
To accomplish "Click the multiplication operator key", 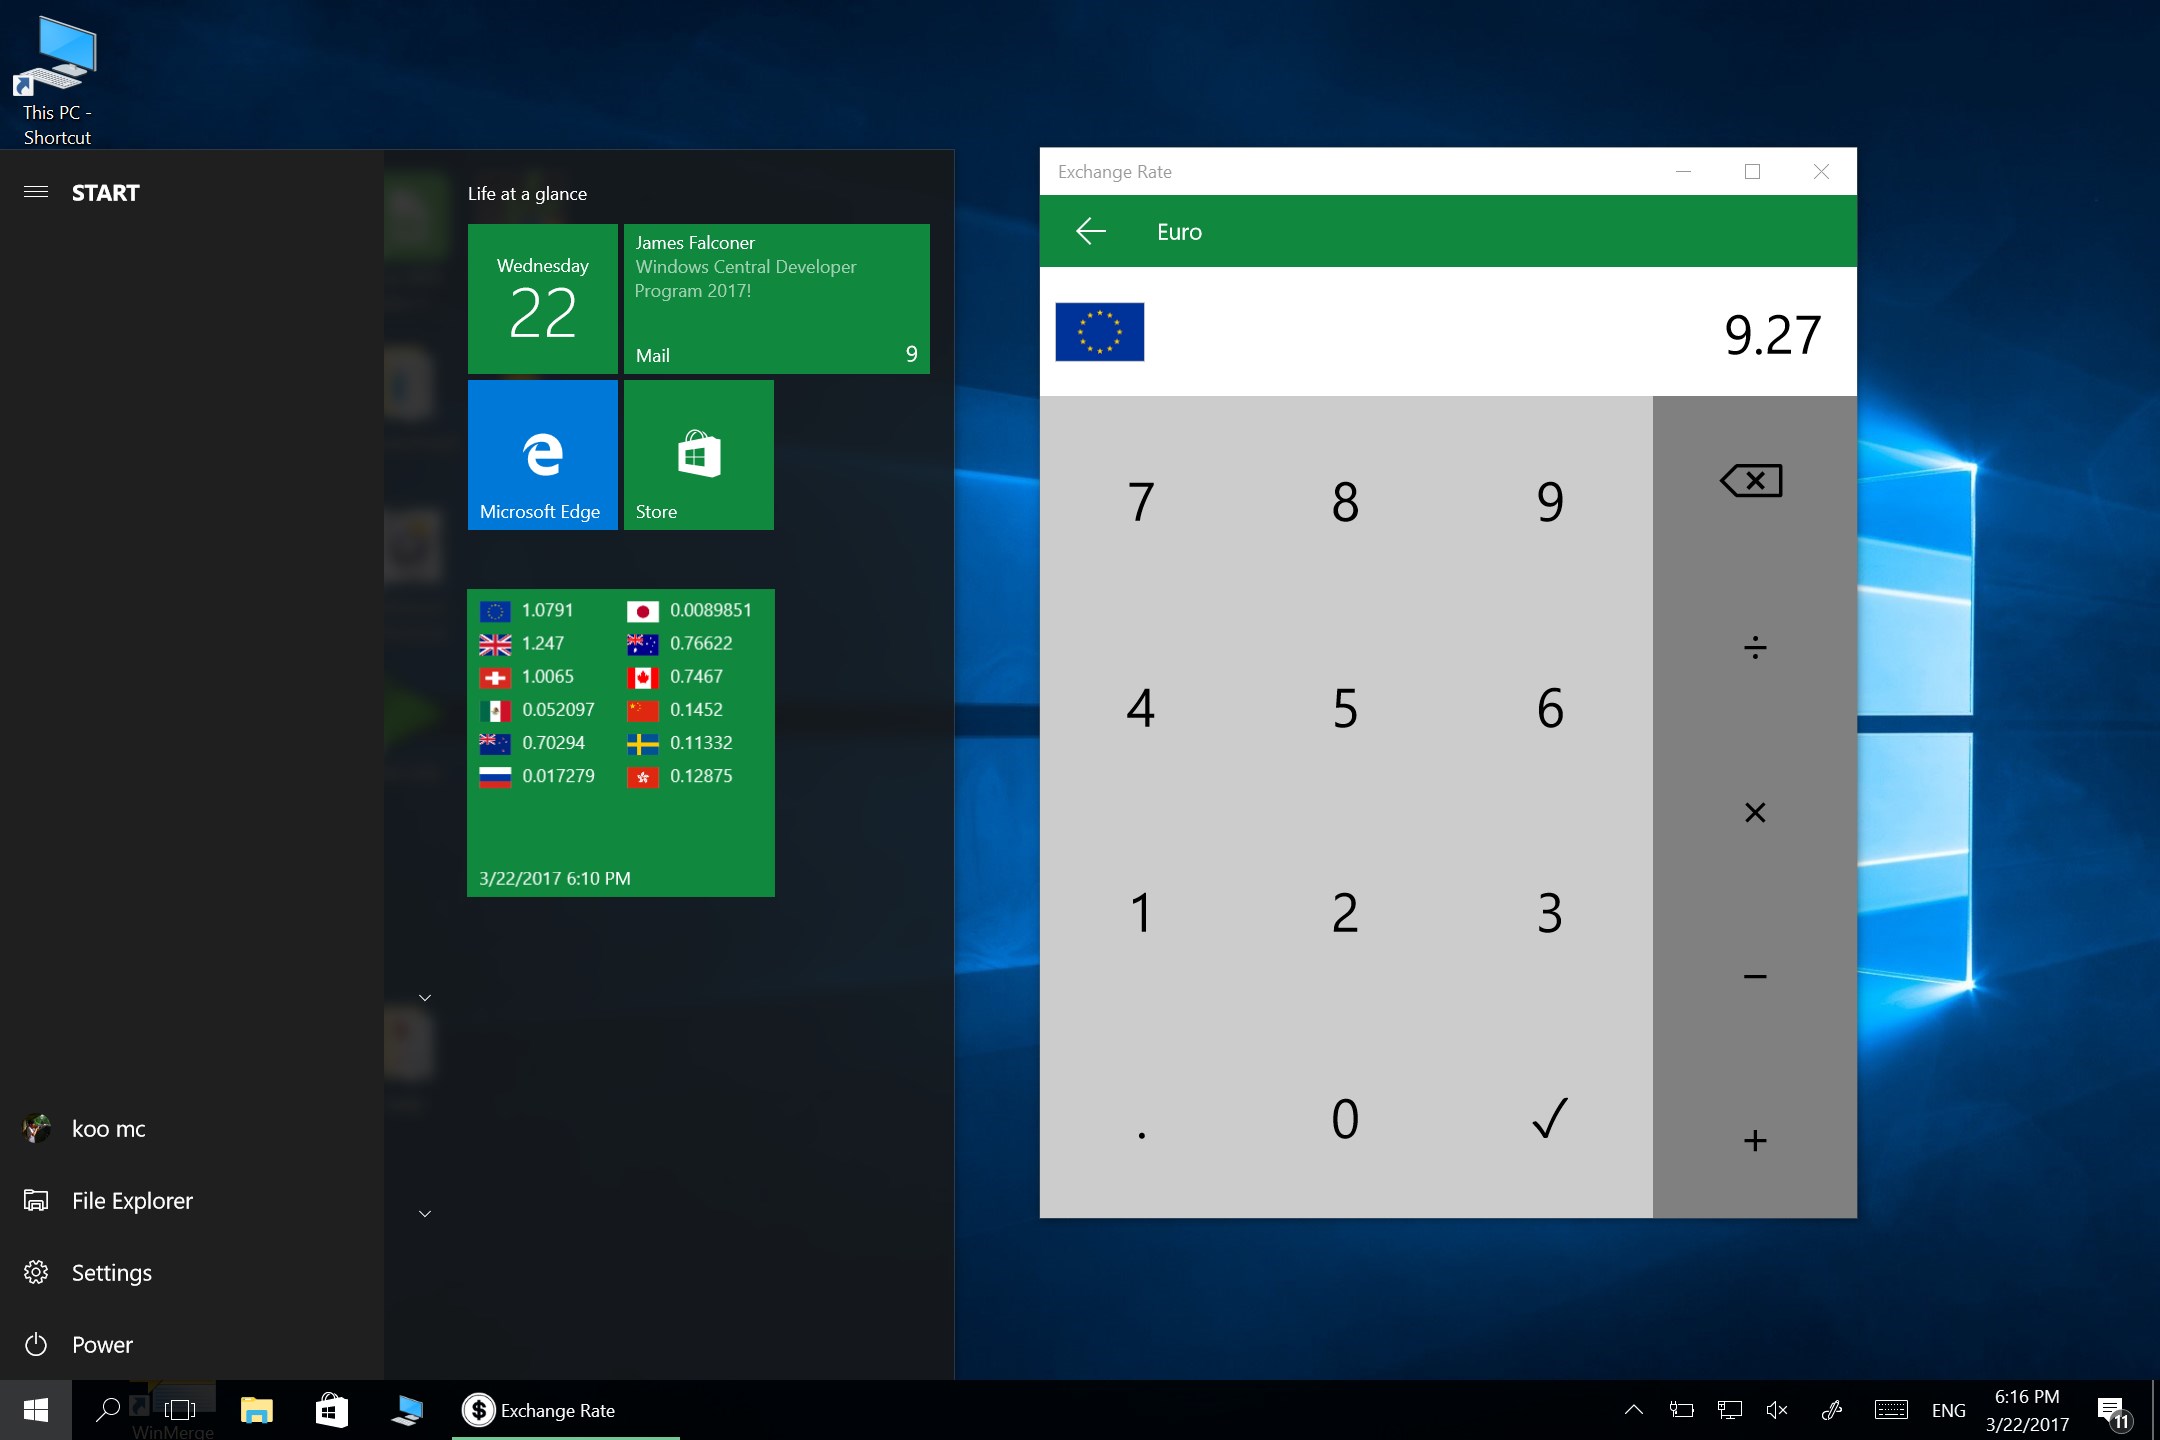I will coord(1754,812).
